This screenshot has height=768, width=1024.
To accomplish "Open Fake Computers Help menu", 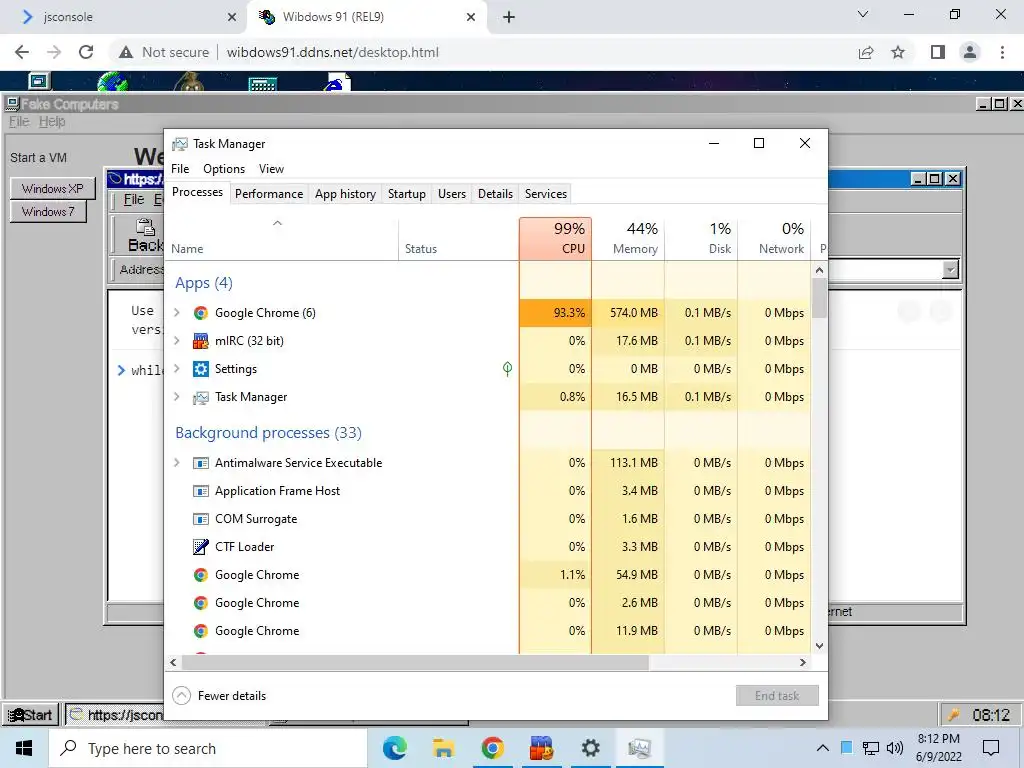I will click(52, 121).
